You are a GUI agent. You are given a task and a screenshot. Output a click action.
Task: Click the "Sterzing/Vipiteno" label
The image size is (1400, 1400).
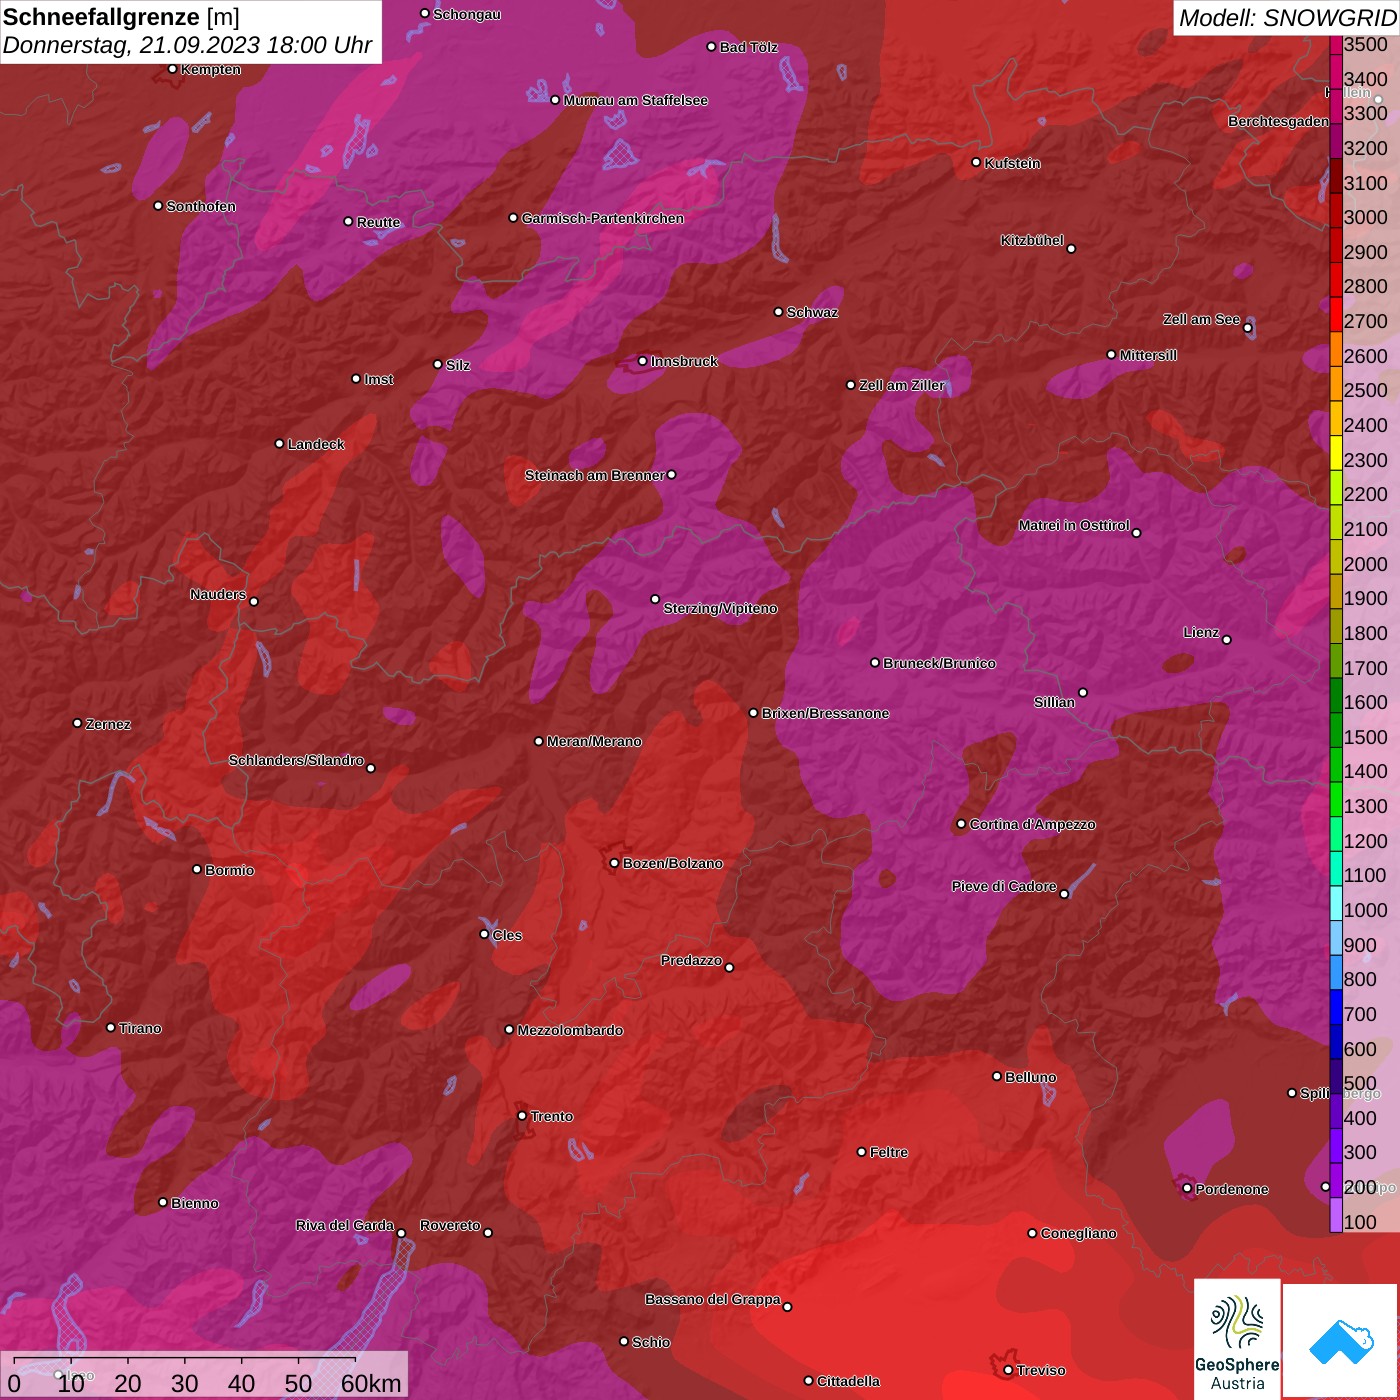pos(720,608)
